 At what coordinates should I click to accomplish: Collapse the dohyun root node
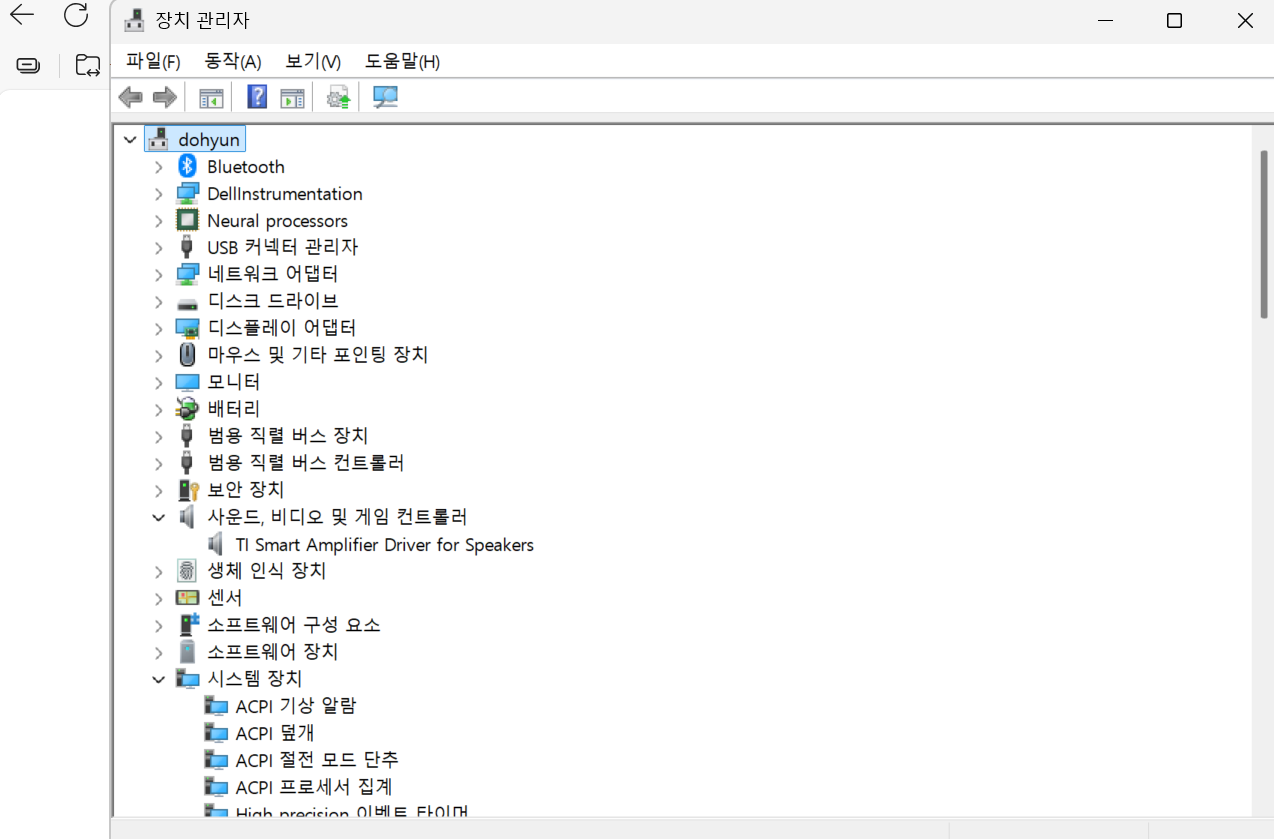[x=130, y=140]
